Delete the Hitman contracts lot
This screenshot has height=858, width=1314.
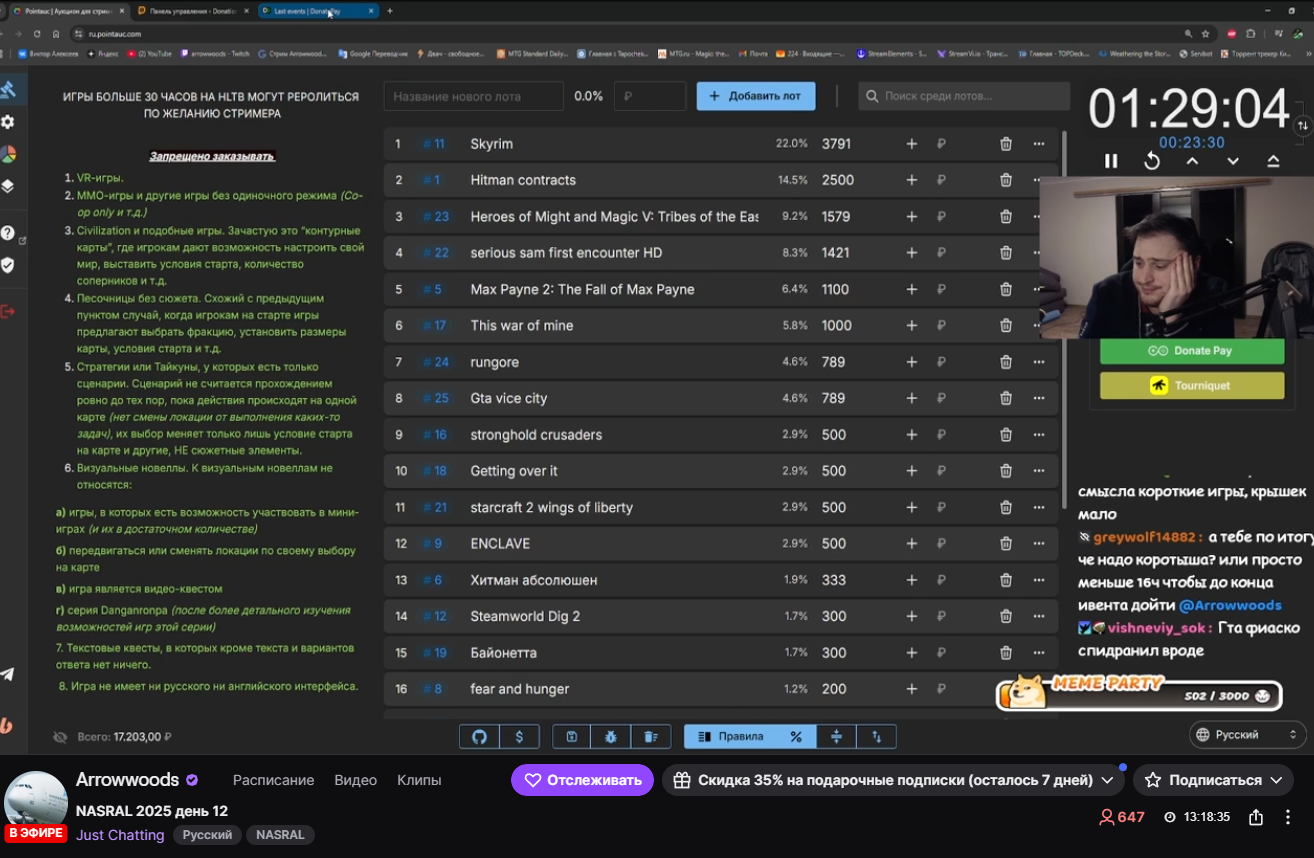1006,180
